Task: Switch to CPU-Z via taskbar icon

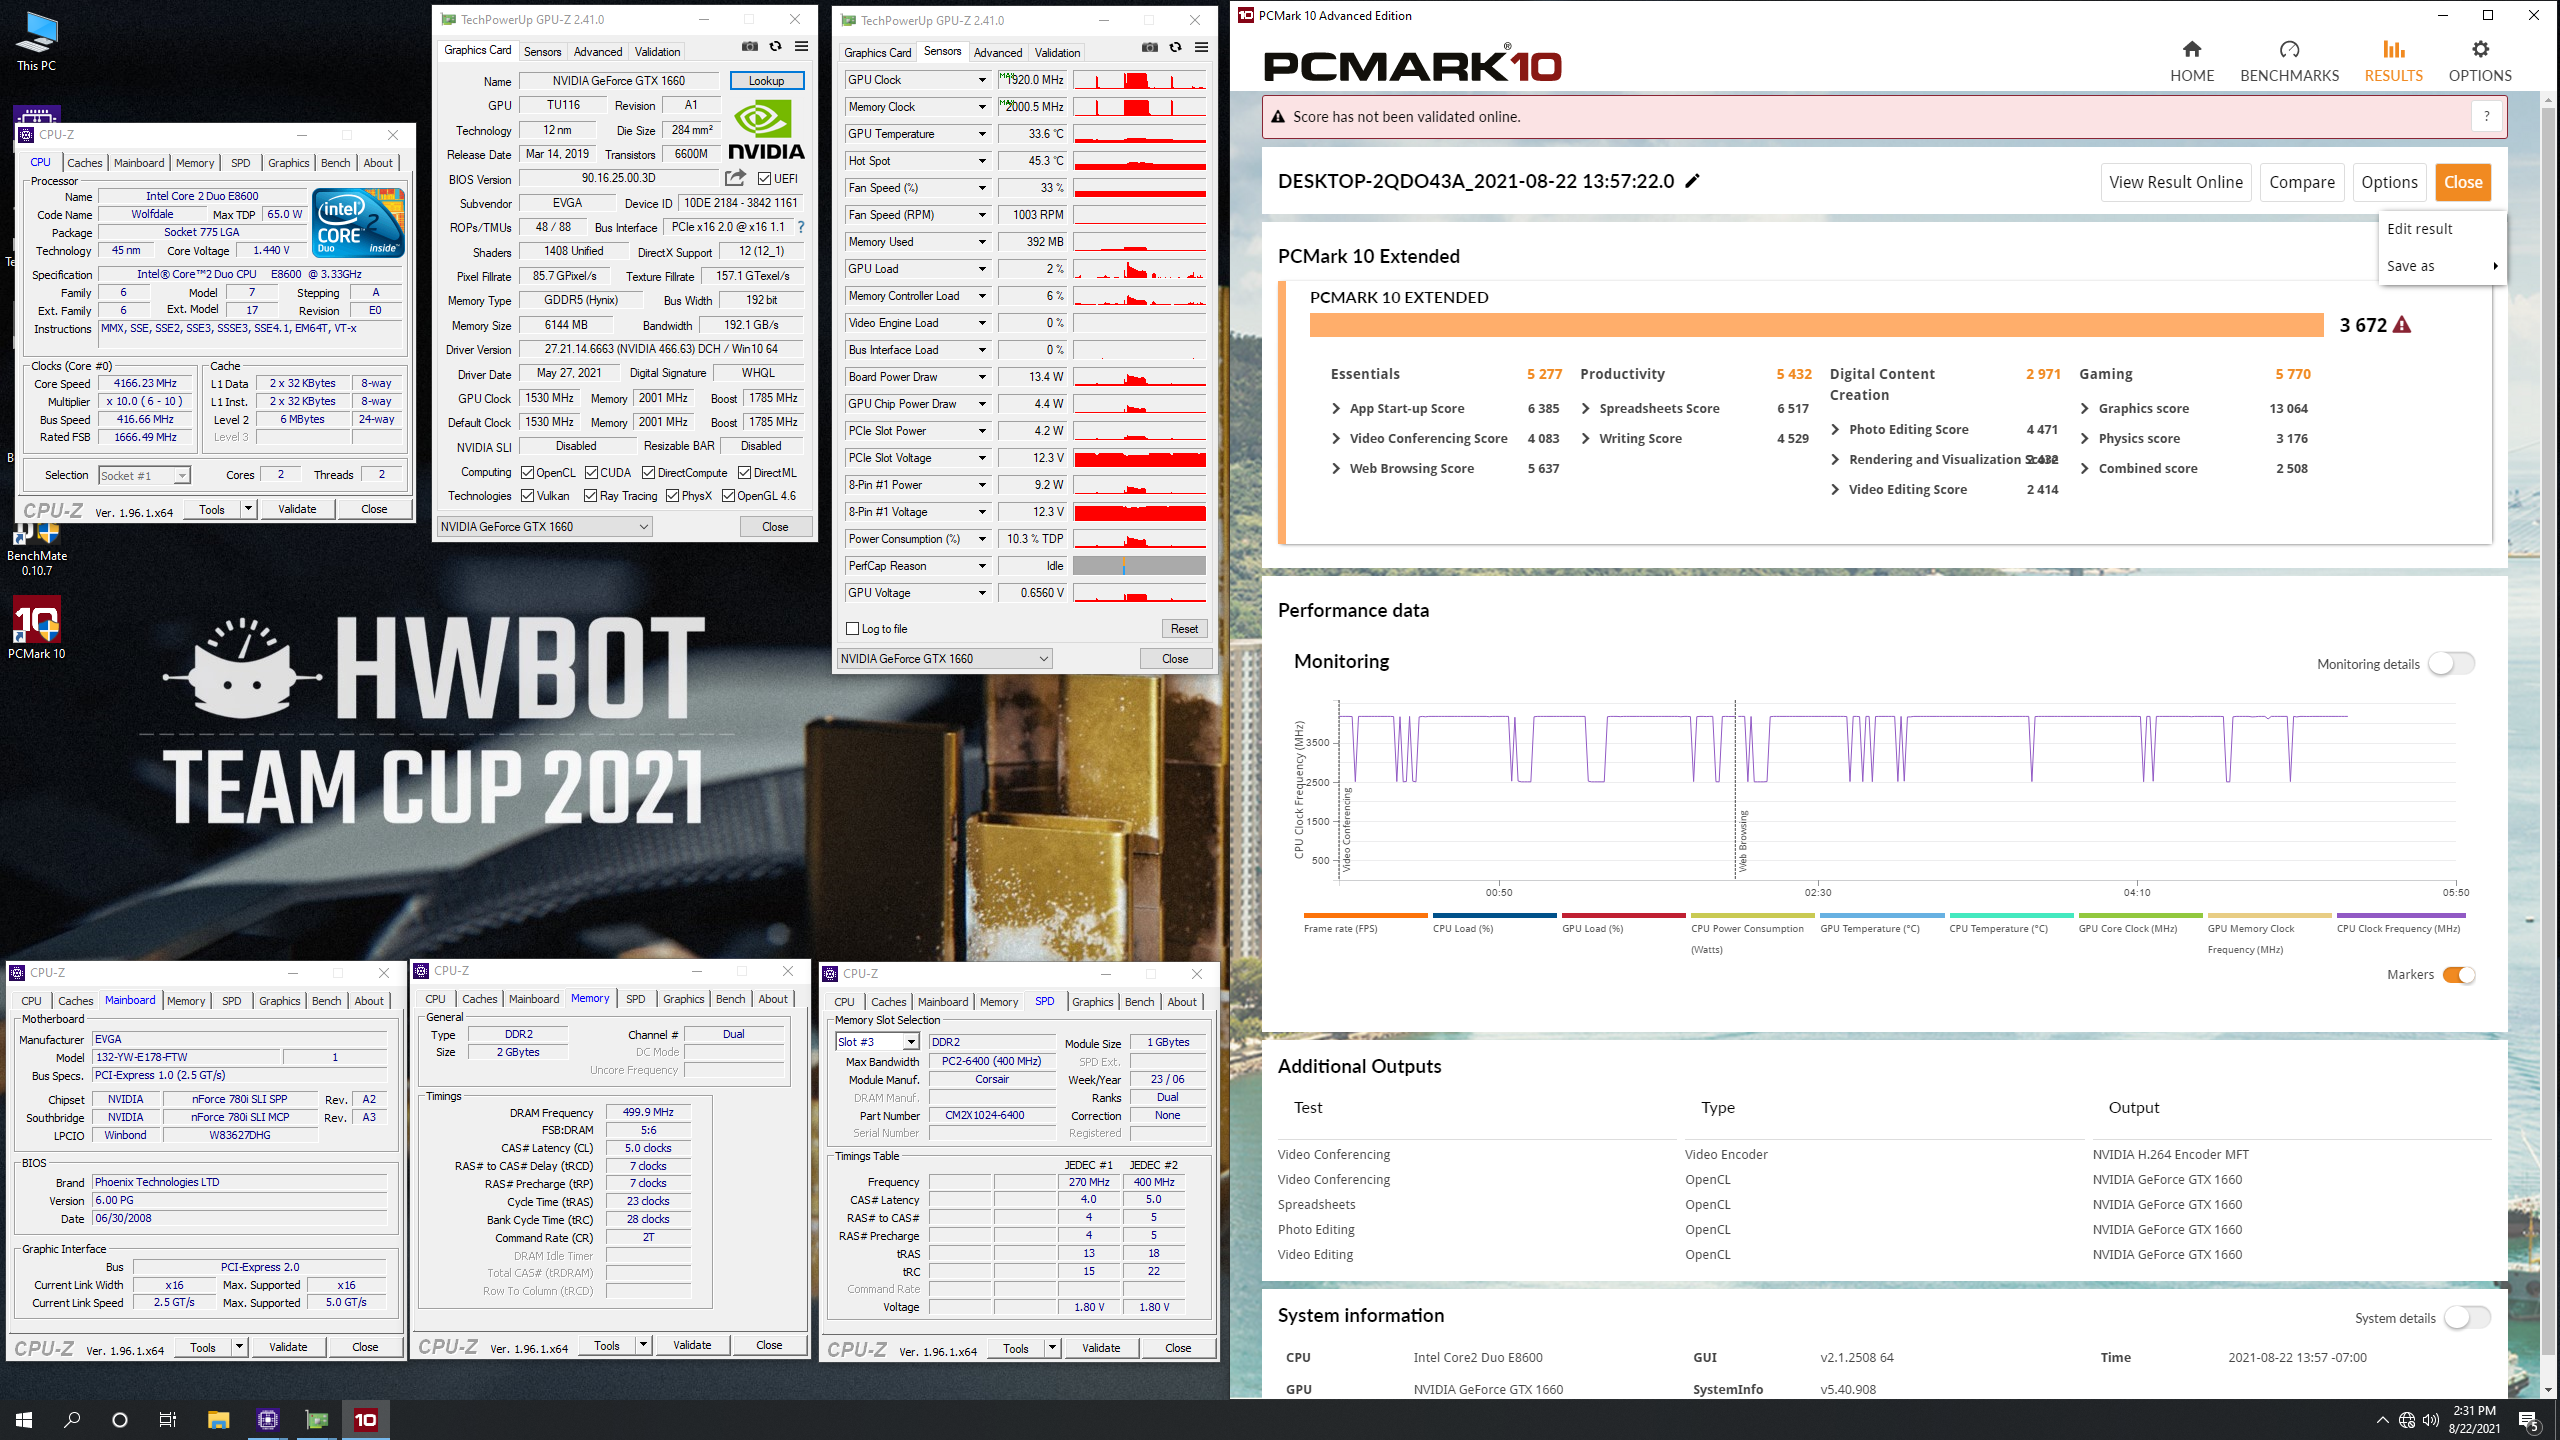Action: tap(267, 1419)
